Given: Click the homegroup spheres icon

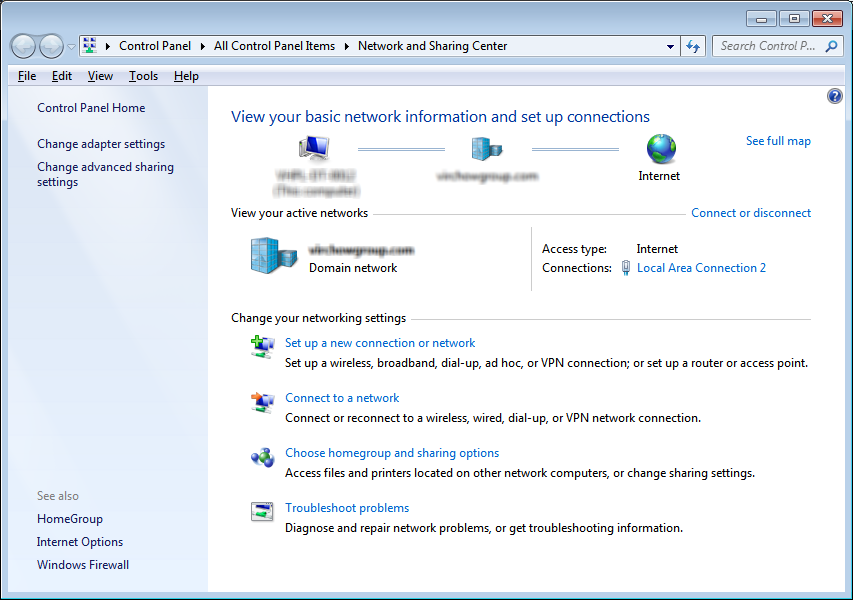Looking at the screenshot, I should pos(262,457).
